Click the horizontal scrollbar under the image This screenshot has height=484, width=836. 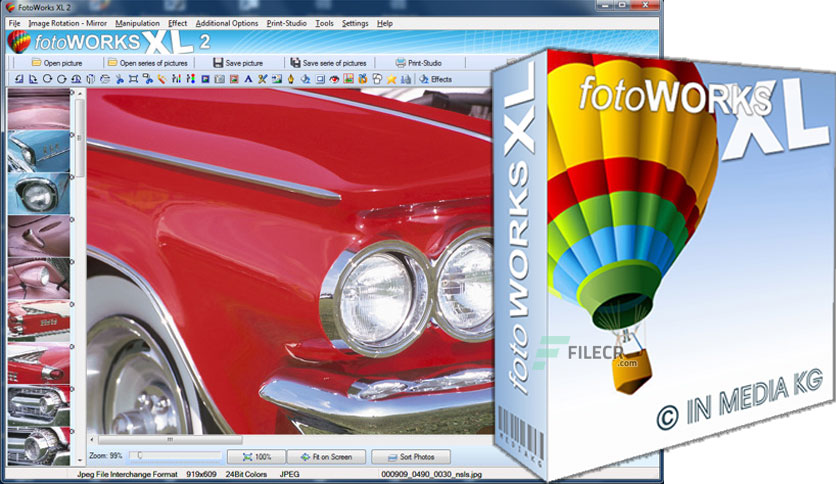point(170,440)
